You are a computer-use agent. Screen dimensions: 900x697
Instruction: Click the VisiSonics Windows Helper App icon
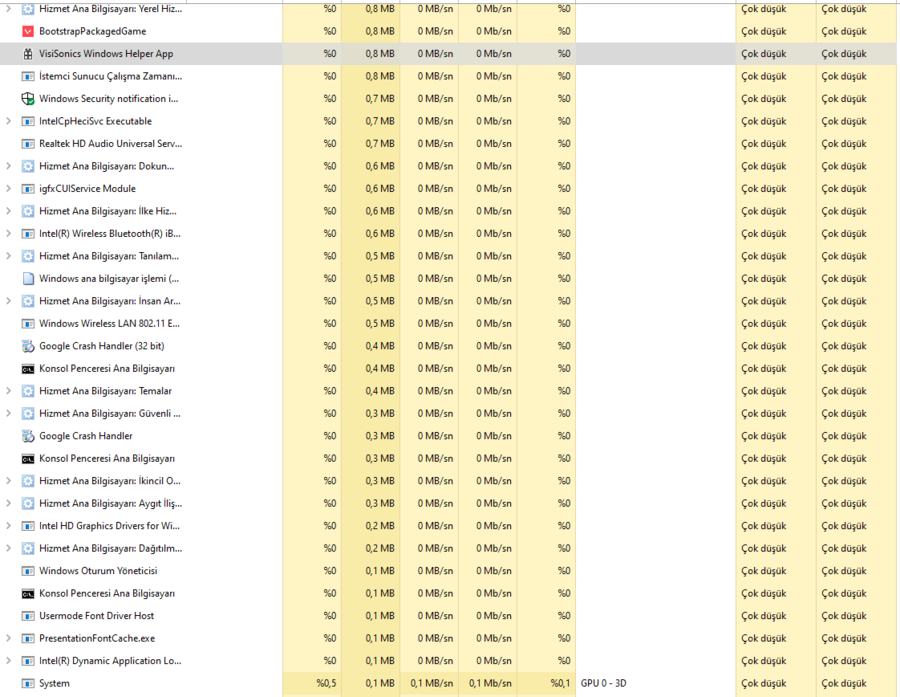[28, 54]
